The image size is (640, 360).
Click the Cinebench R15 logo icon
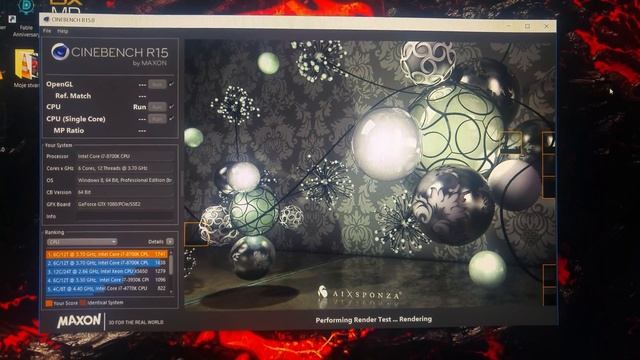(x=60, y=52)
